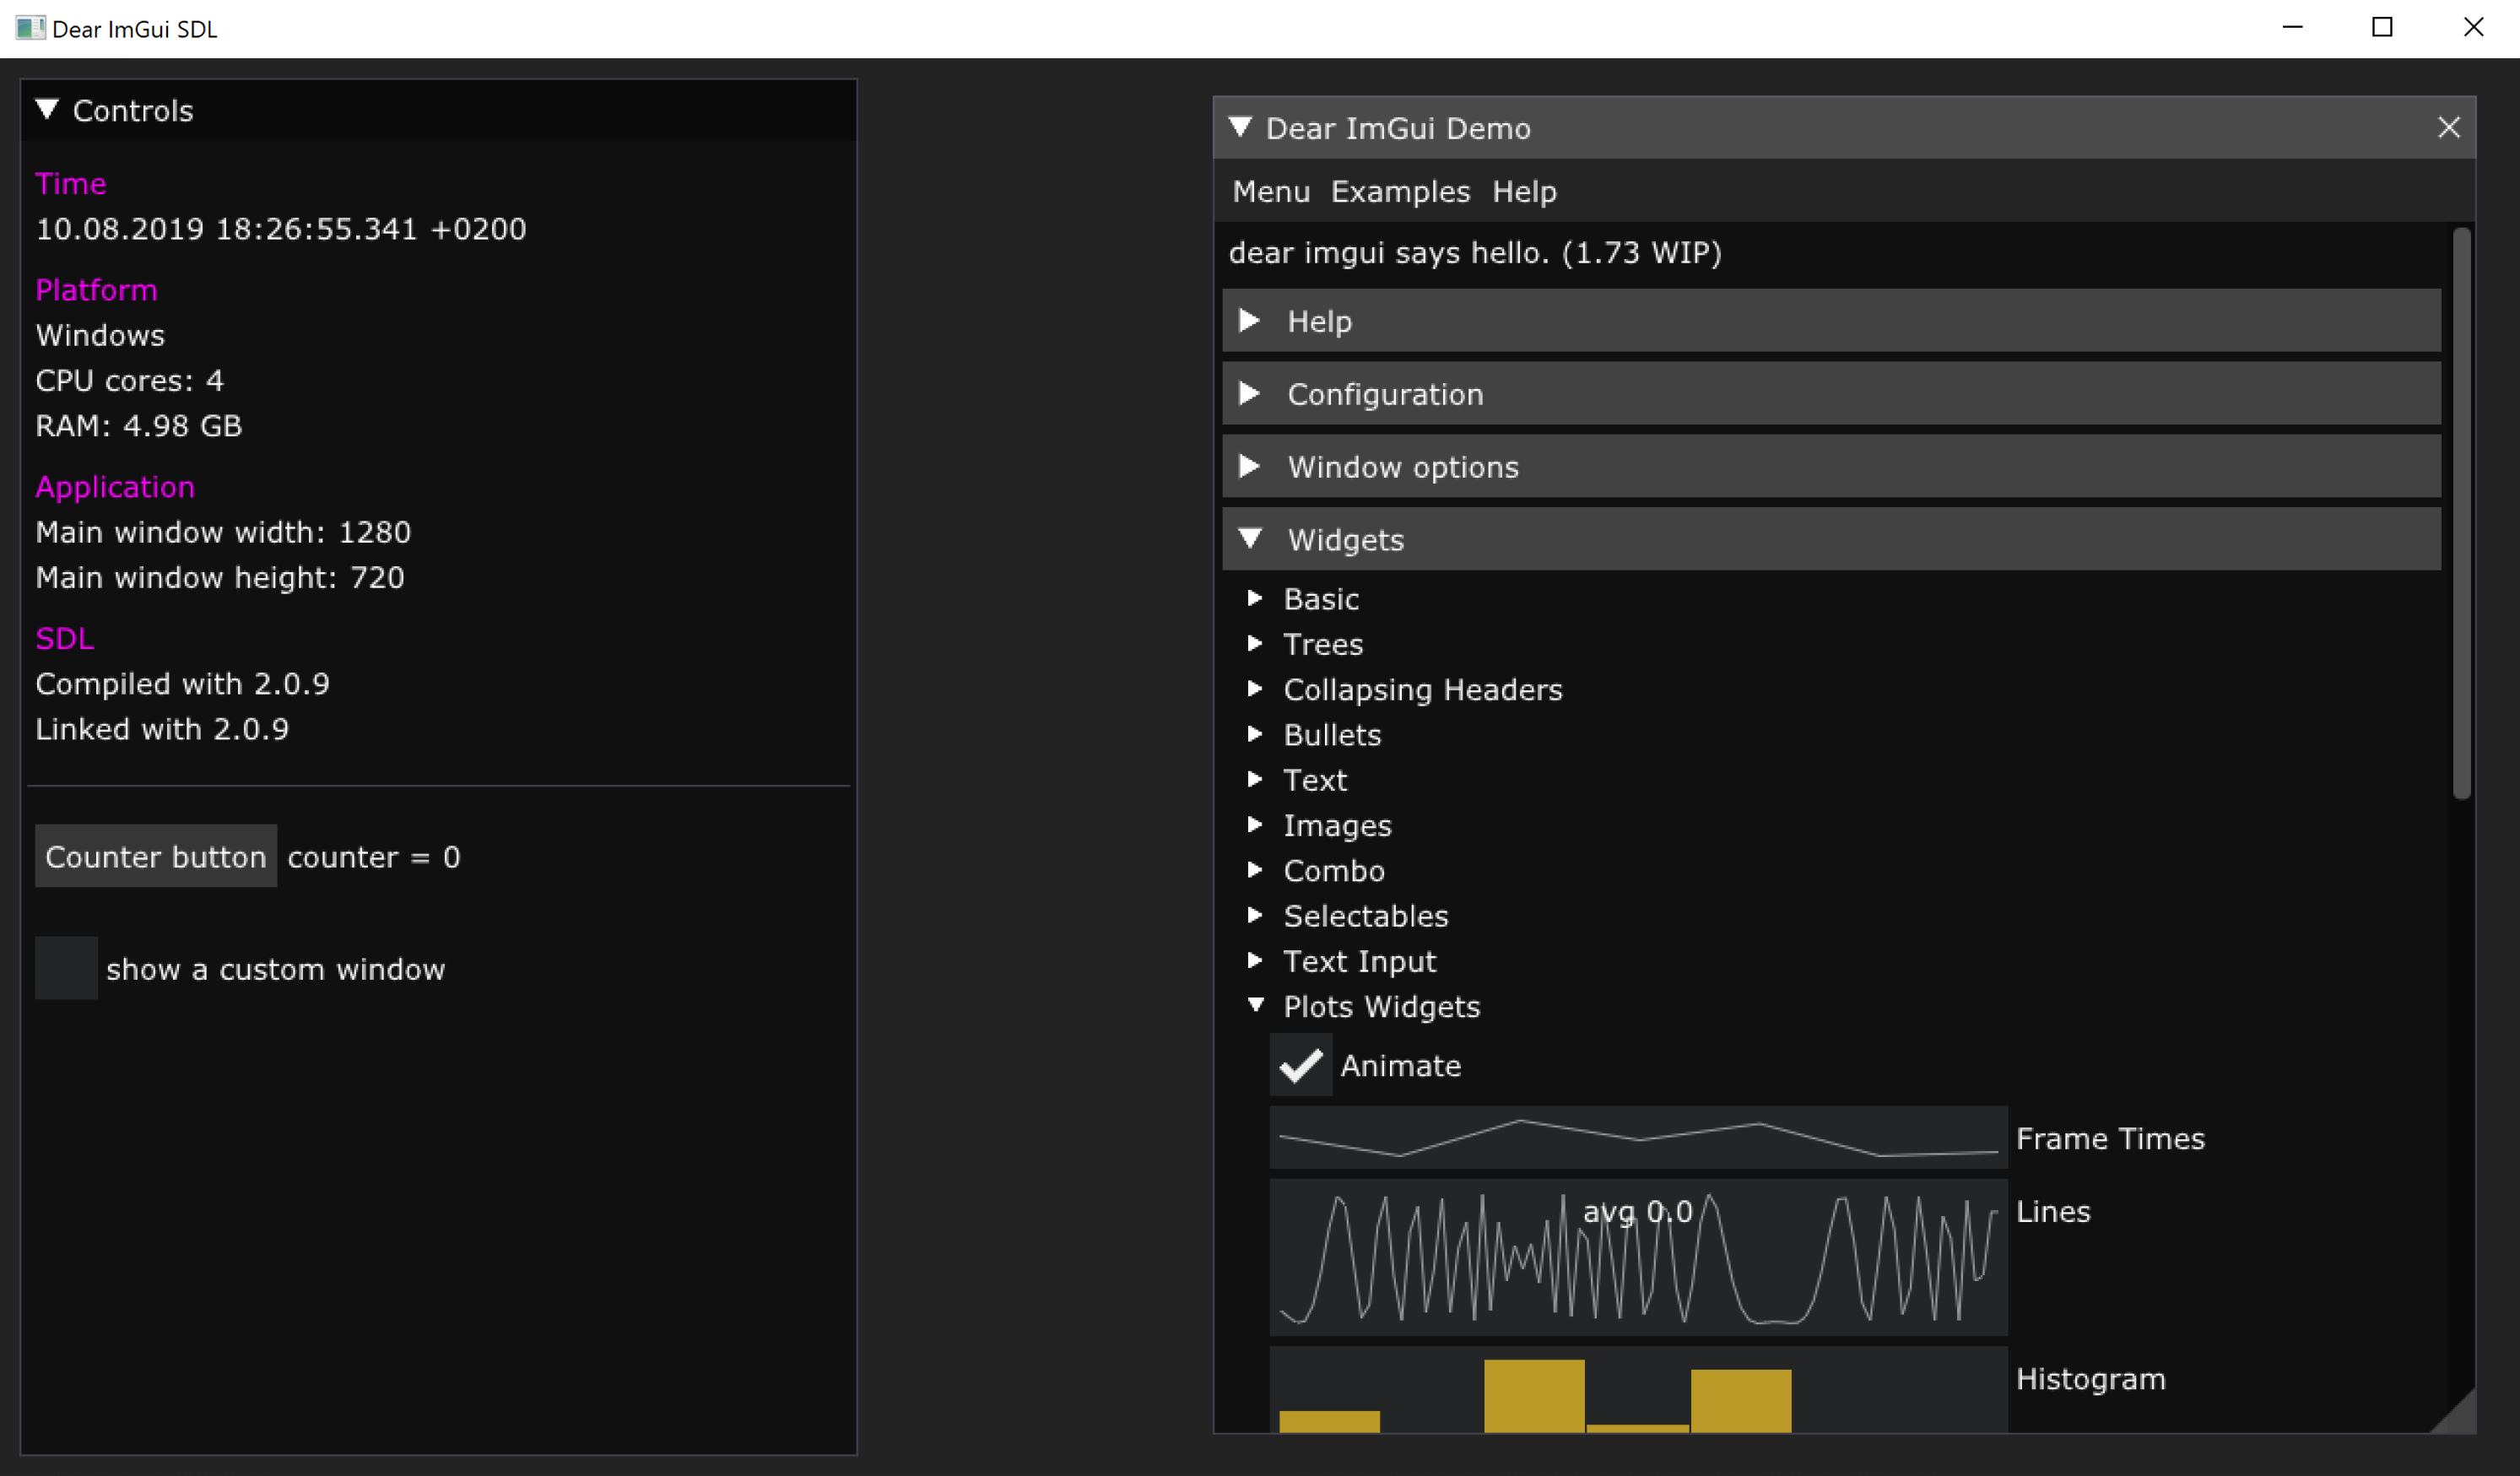Close the Dear ImGui Demo window

pyautogui.click(x=2448, y=127)
